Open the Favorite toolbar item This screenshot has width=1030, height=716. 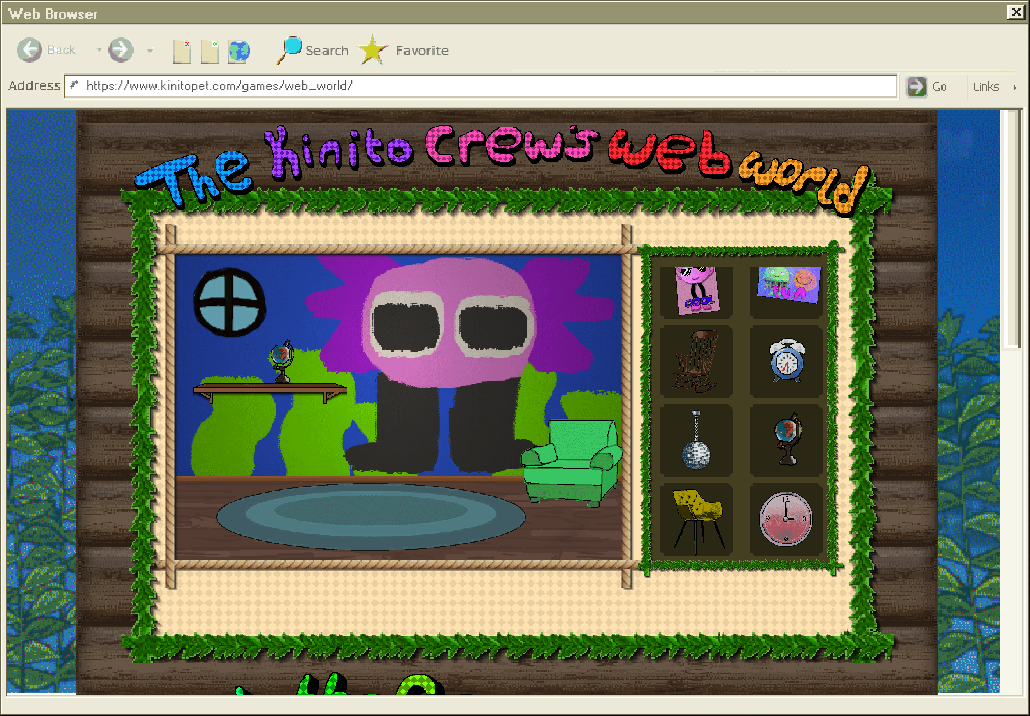point(404,50)
